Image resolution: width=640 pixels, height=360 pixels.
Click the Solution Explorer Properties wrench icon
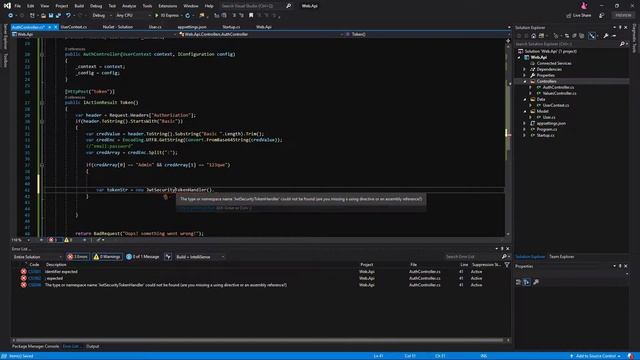coord(606,36)
